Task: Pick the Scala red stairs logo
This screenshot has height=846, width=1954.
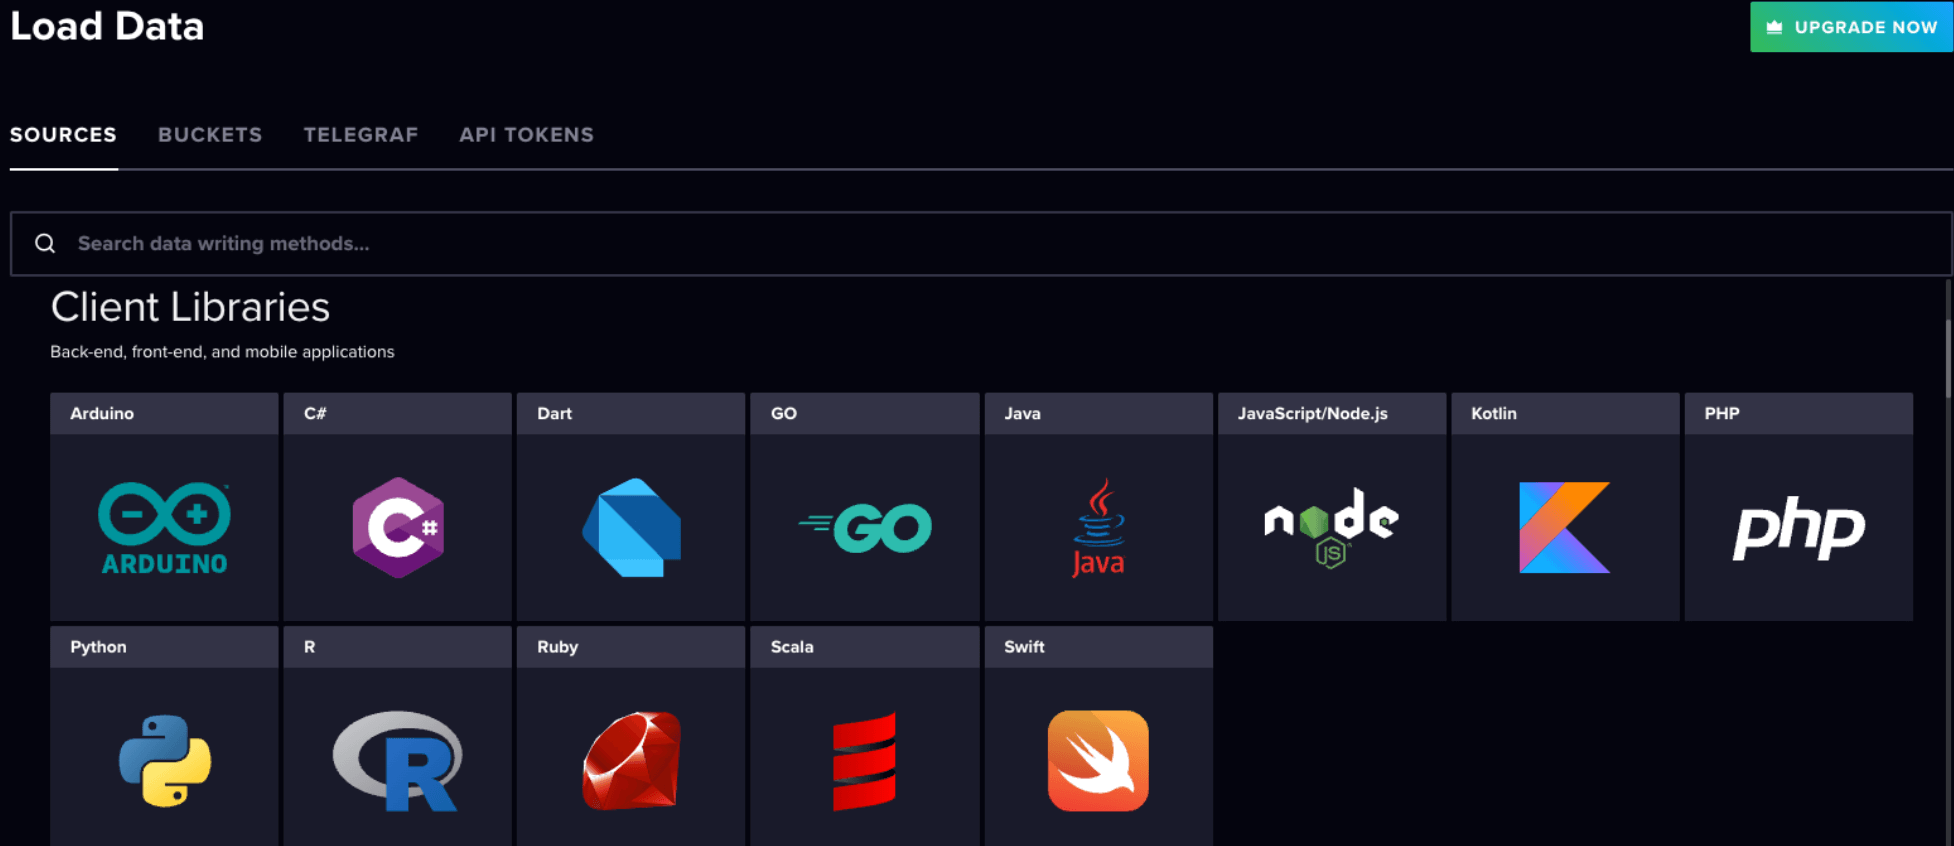Action: click(865, 761)
